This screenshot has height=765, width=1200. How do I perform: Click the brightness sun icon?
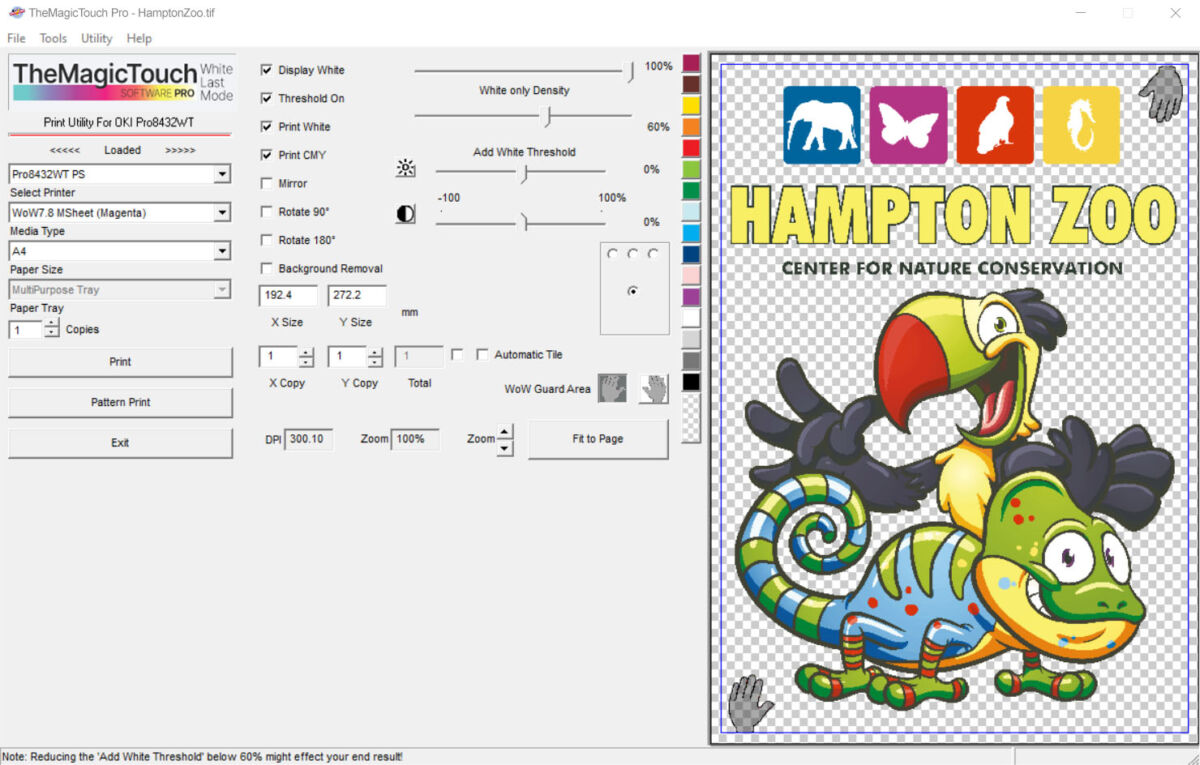pyautogui.click(x=405, y=168)
